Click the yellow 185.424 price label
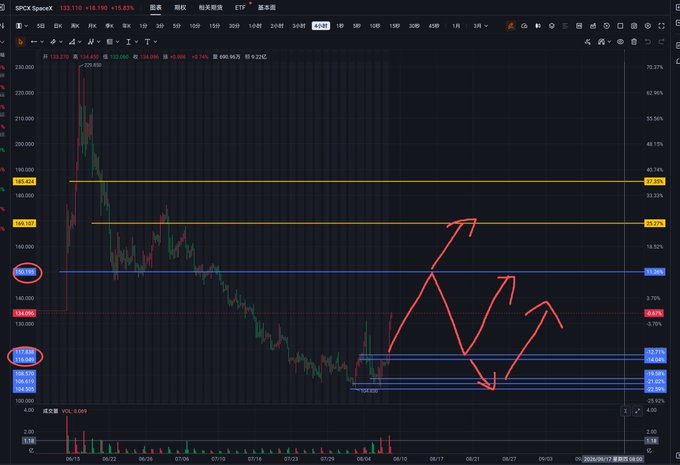 [24, 181]
